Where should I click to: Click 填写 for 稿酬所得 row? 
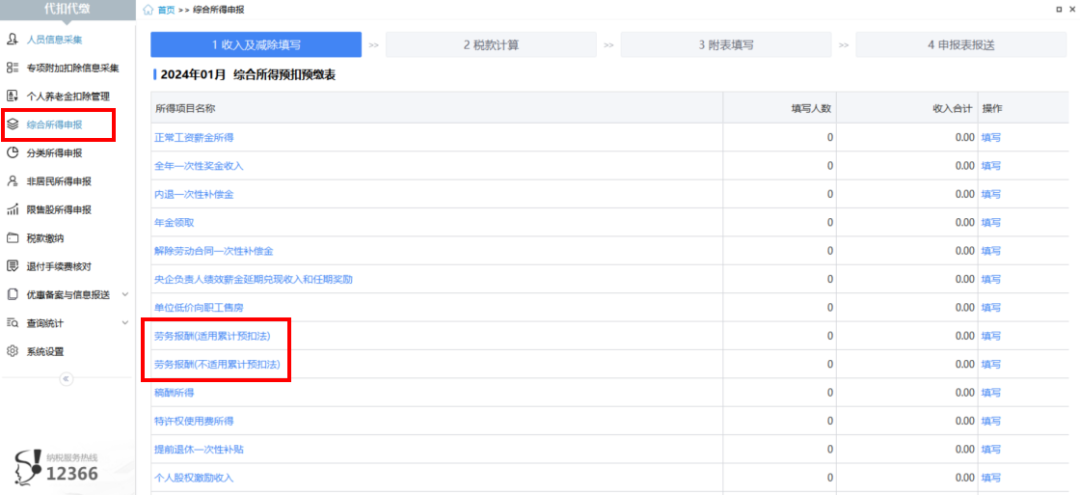[991, 393]
